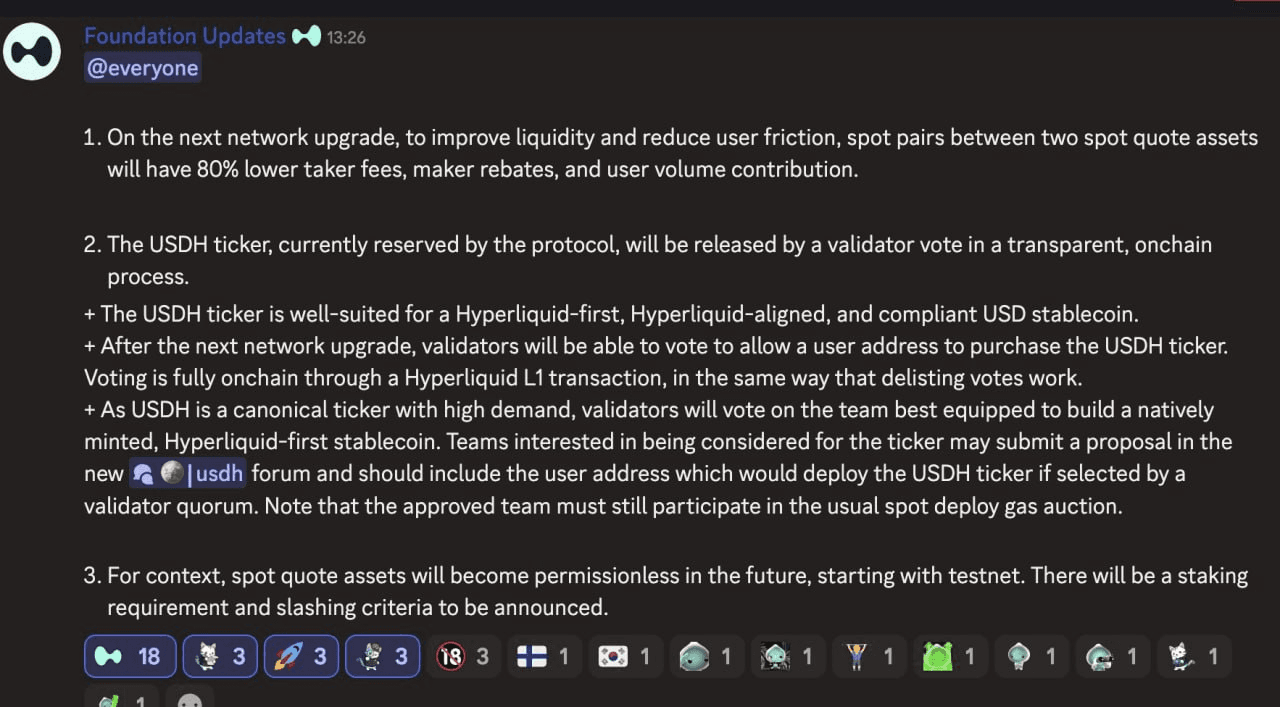
Task: Click the Hyperliquid badge next to username
Action: 306,36
